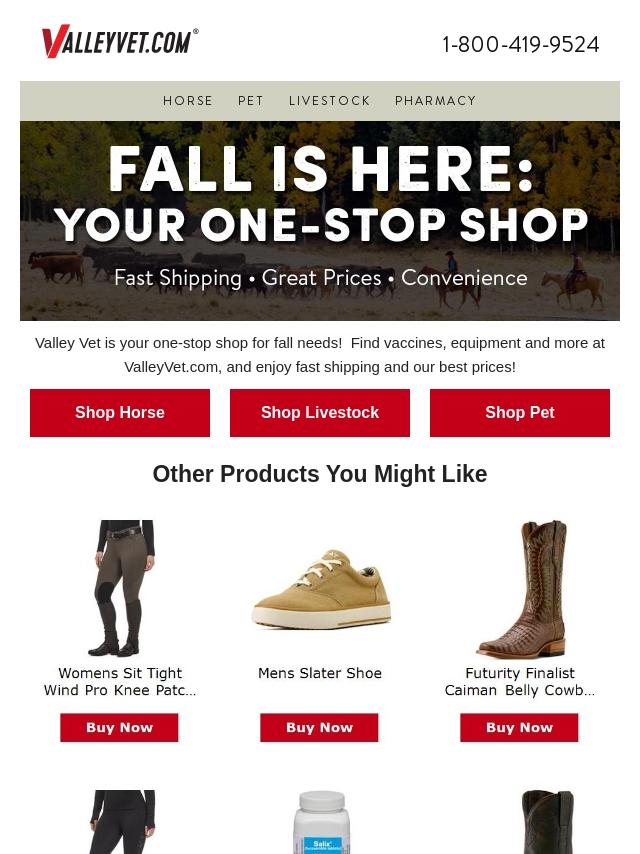Open Futurity Finalist Caiman Belly title link
This screenshot has width=640, height=854.
click(520, 681)
